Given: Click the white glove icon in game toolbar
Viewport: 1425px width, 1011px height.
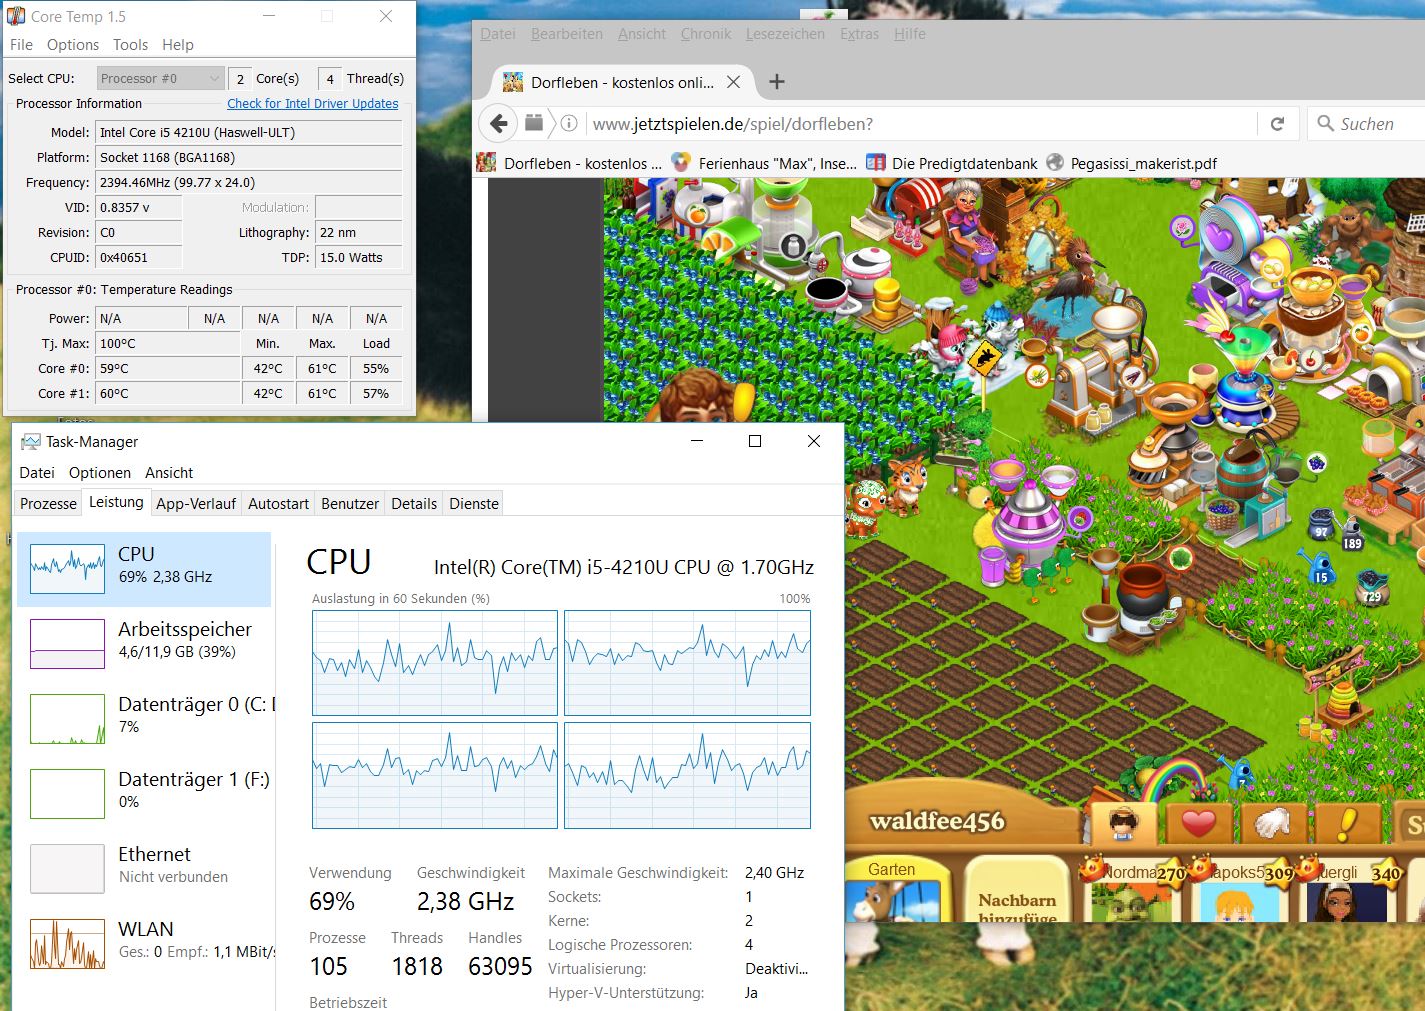Looking at the screenshot, I should pyautogui.click(x=1273, y=824).
